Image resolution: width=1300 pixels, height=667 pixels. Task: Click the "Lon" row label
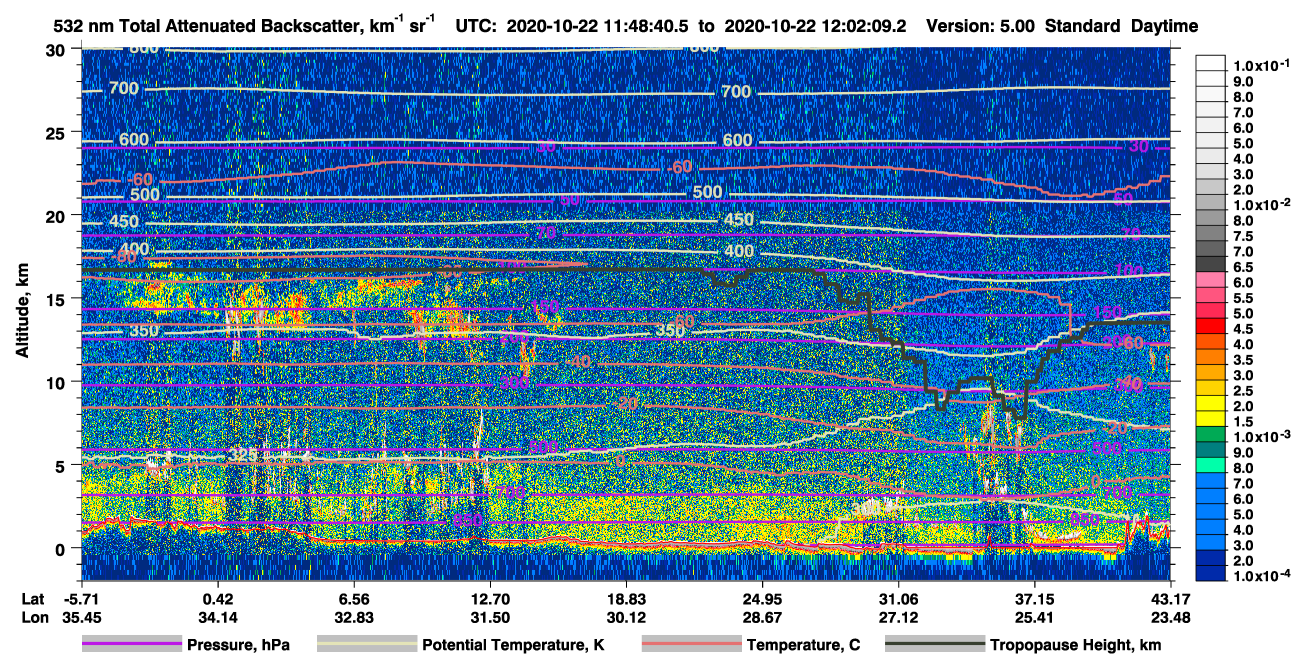[x=33, y=617]
